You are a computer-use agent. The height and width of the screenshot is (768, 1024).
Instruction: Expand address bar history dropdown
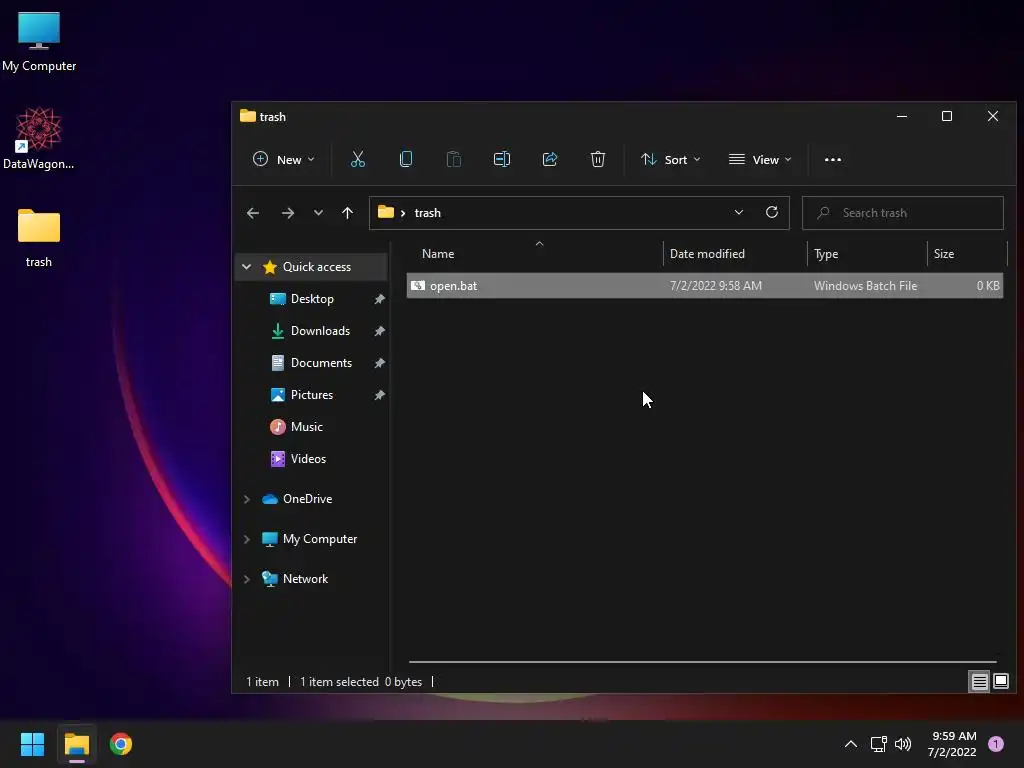[x=739, y=212]
